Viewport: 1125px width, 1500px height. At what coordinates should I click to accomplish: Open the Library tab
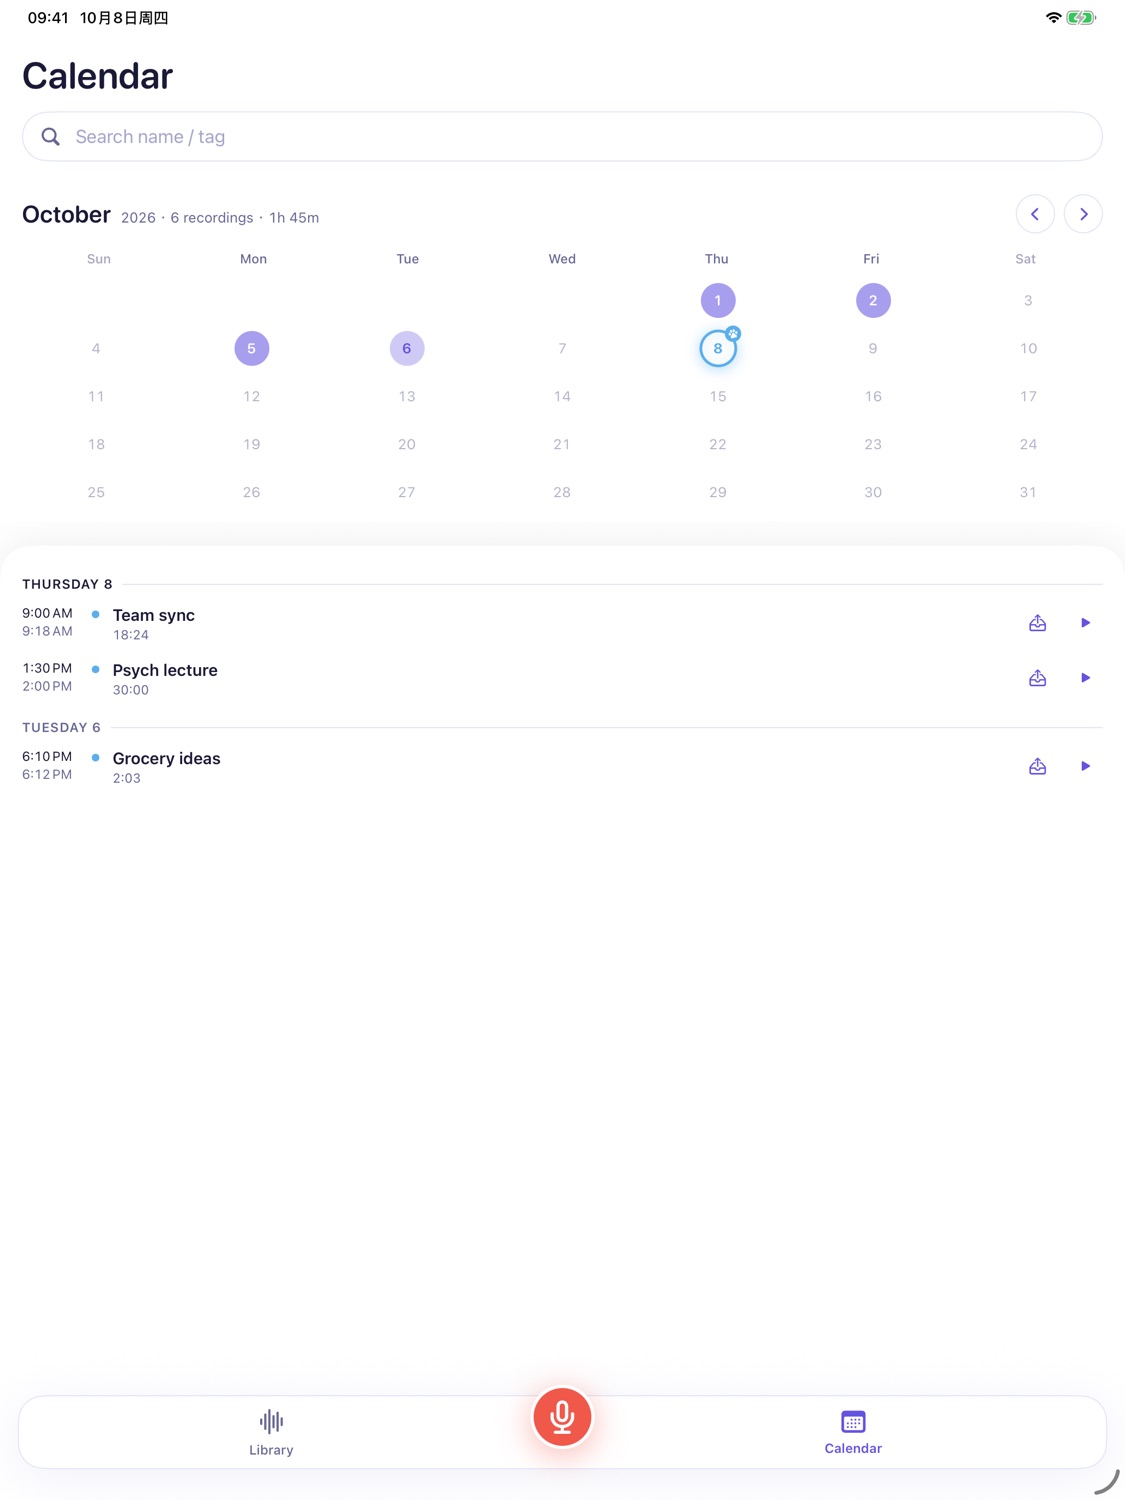[x=271, y=1432]
